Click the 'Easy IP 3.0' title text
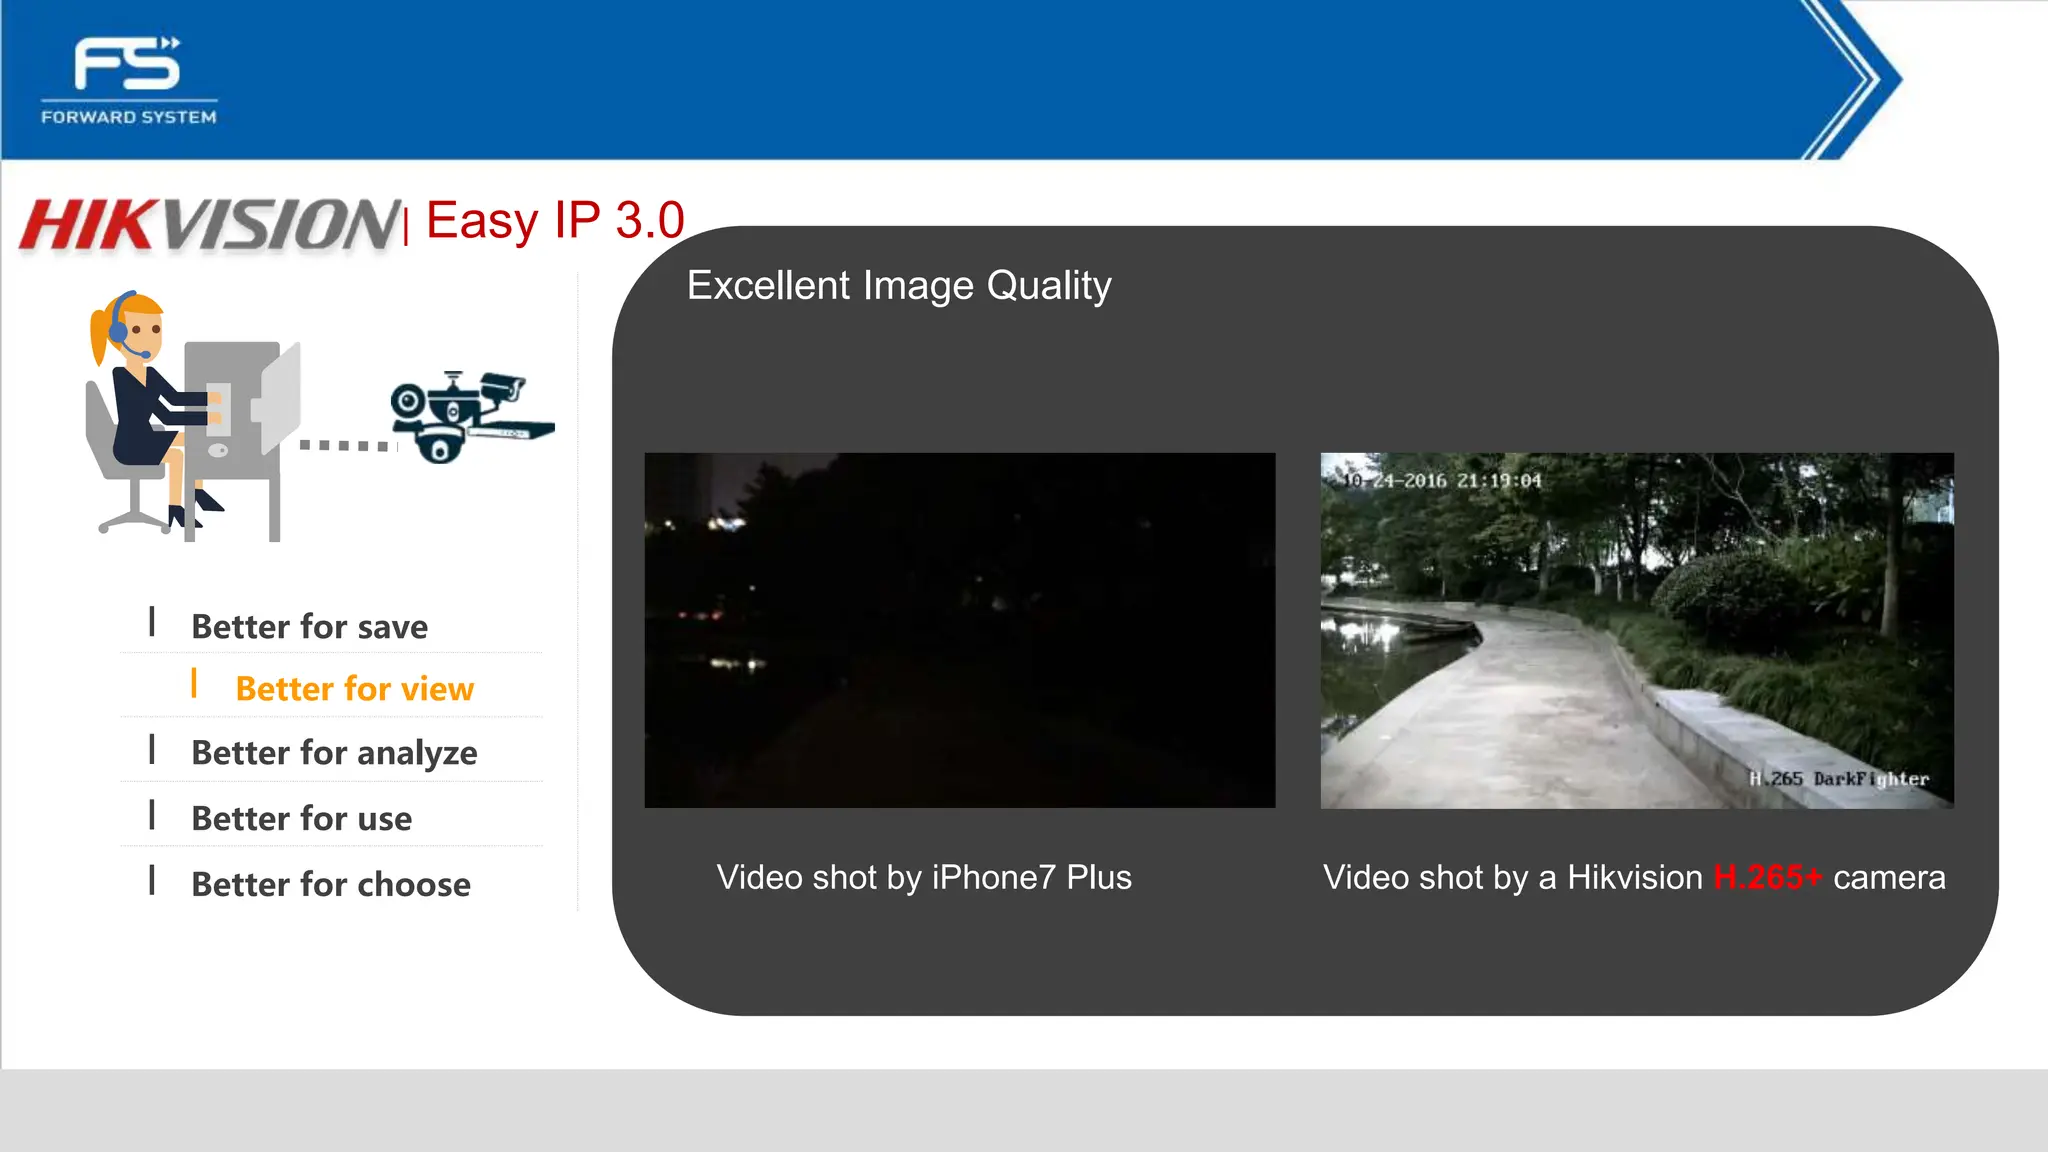 [555, 220]
